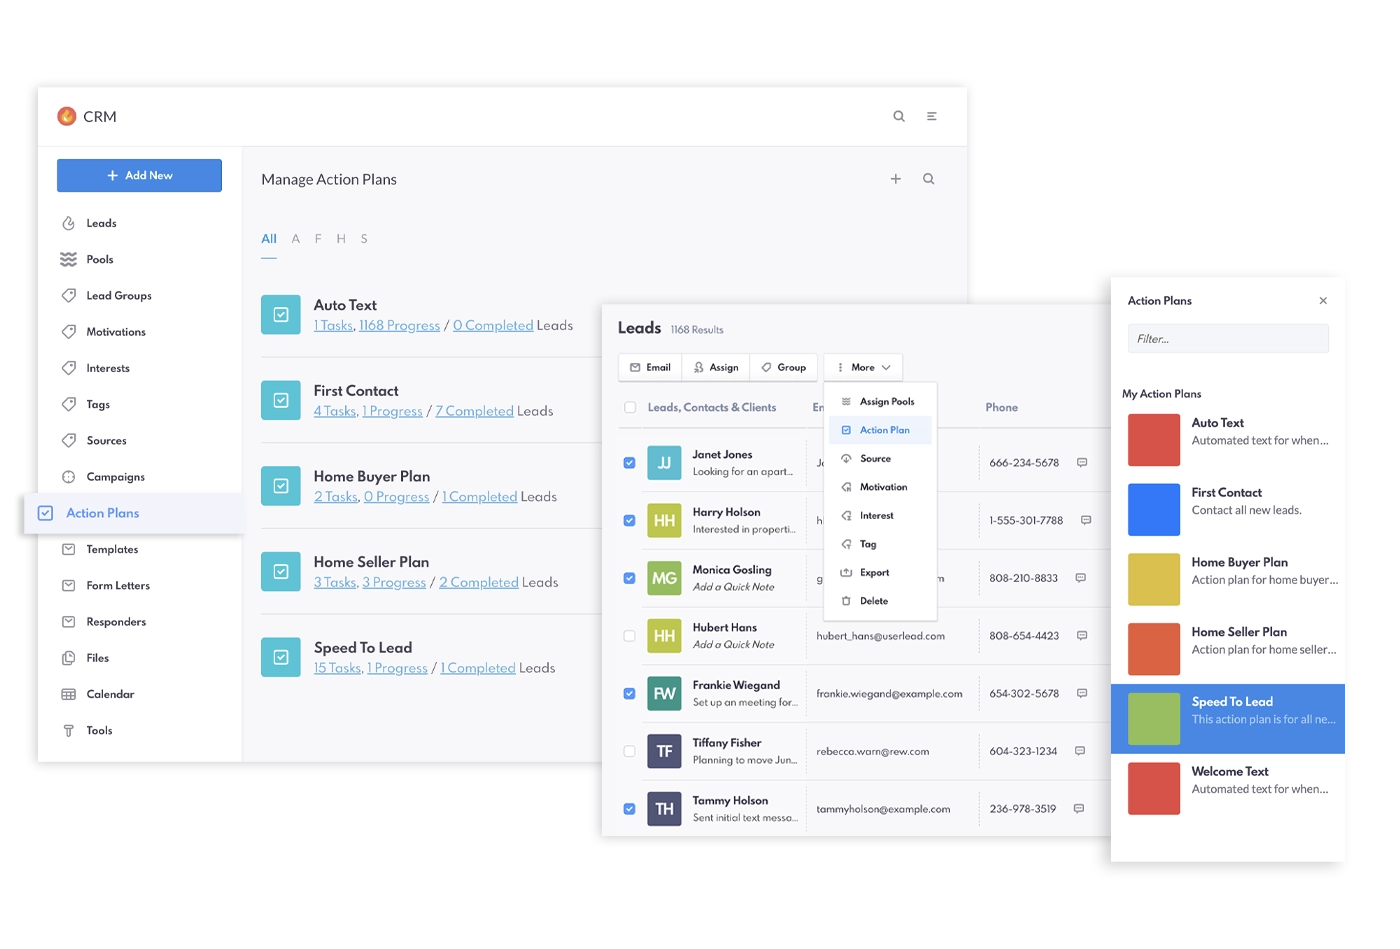Click the Files icon in sidebar

click(x=68, y=658)
